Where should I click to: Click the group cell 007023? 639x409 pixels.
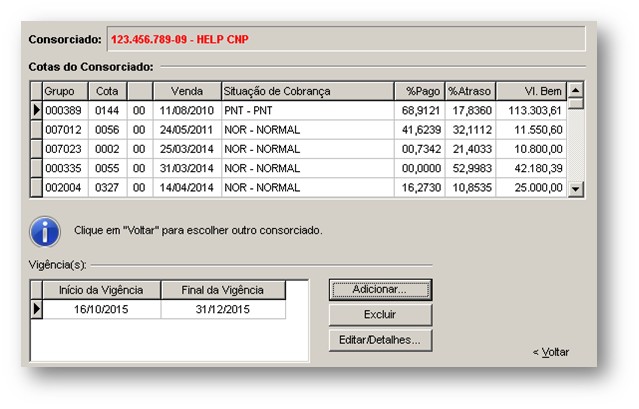coord(65,149)
